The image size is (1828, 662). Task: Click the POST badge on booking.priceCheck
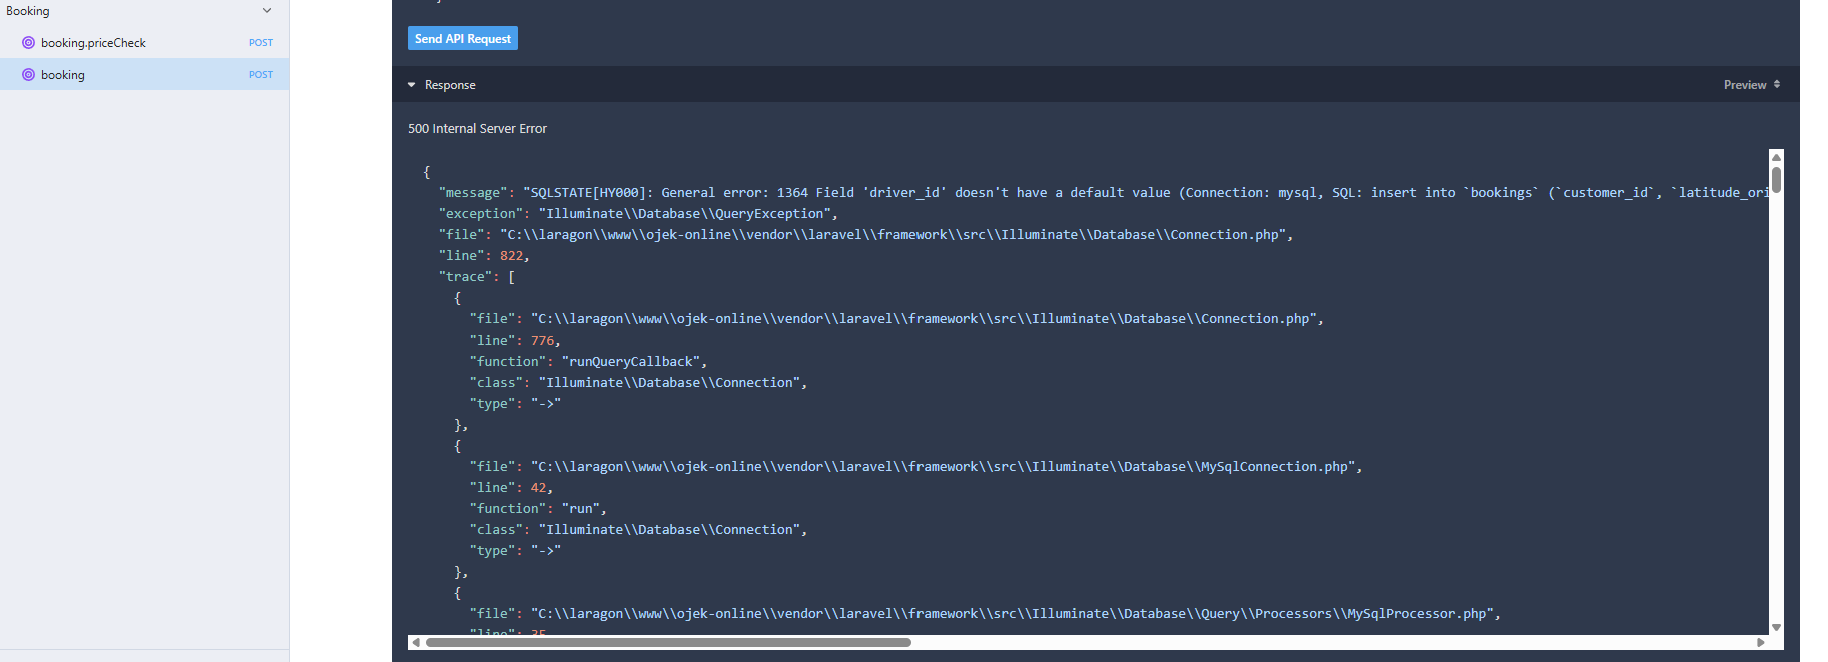[260, 43]
